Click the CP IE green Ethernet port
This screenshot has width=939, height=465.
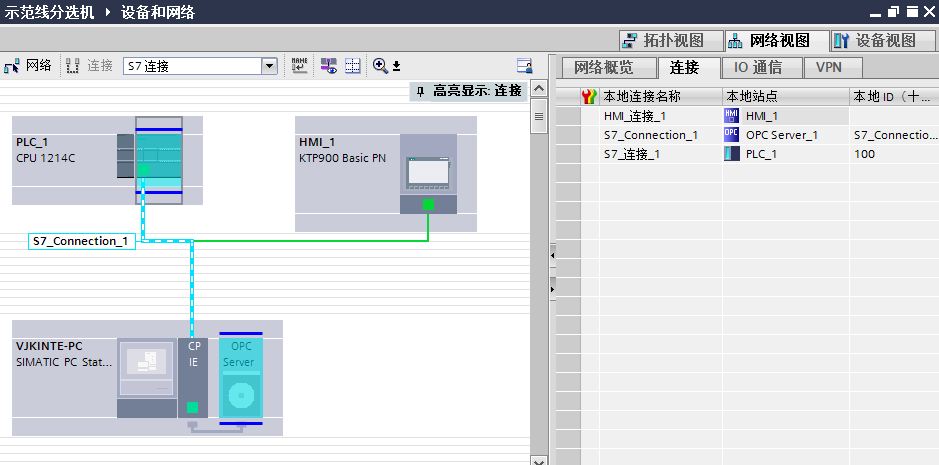click(x=192, y=407)
